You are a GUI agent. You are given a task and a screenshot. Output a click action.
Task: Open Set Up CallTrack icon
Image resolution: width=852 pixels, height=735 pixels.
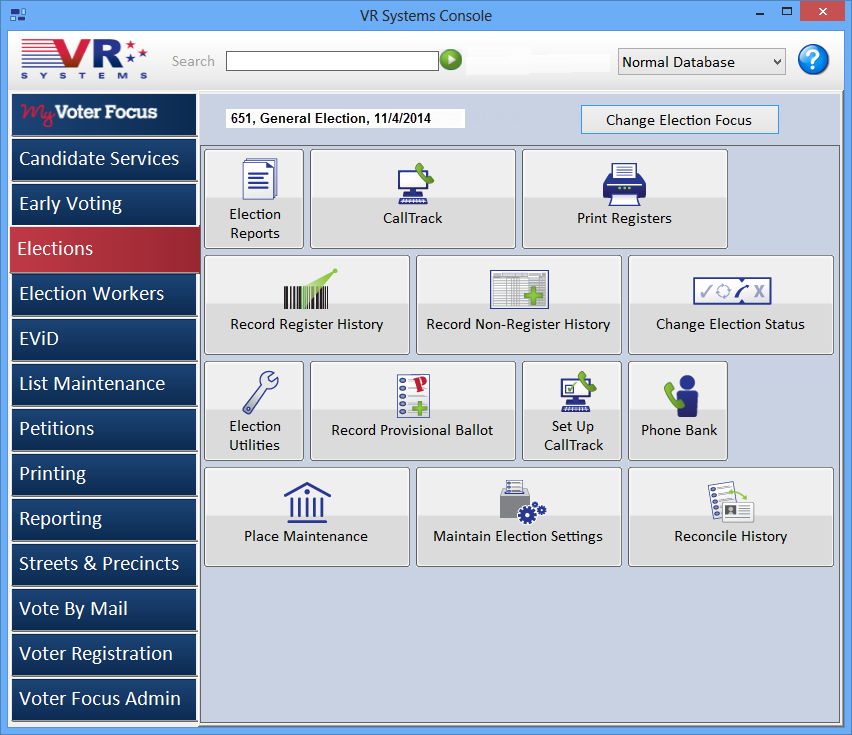tap(578, 391)
